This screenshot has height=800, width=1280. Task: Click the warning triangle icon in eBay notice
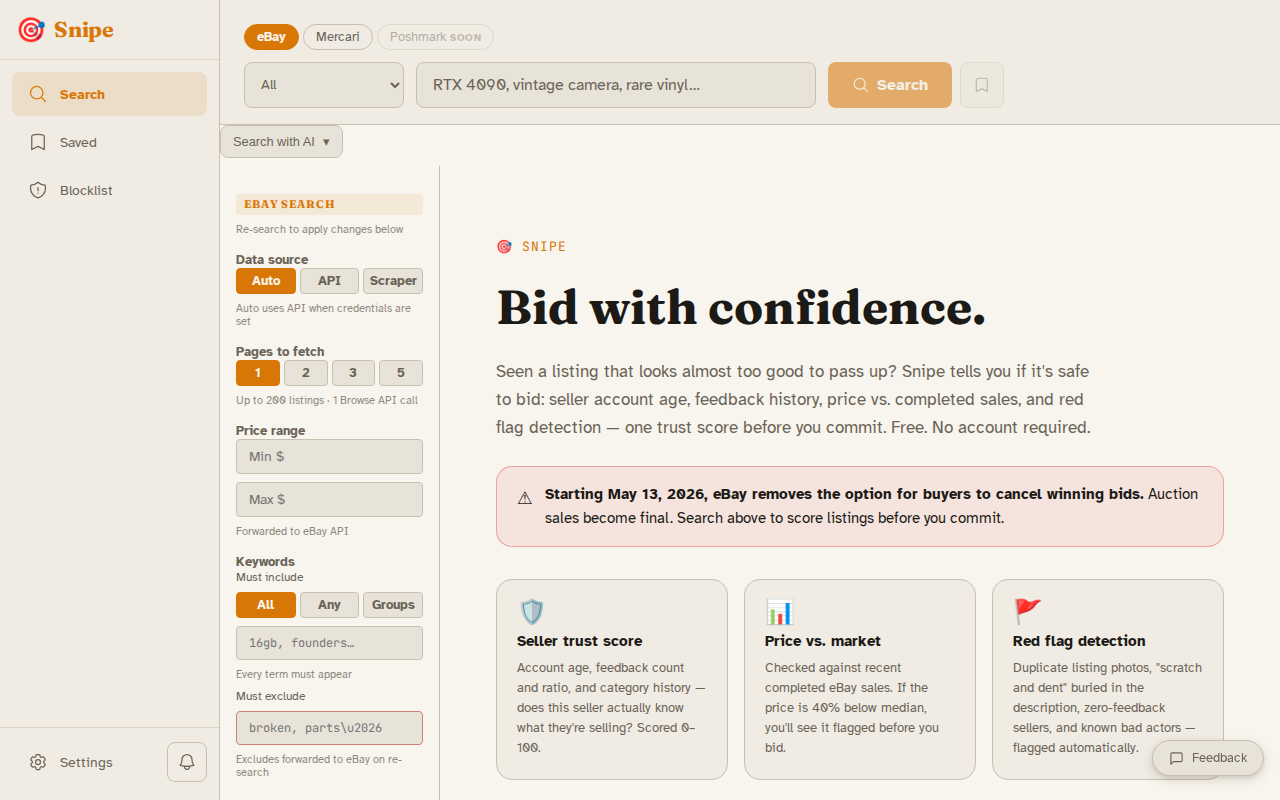[x=525, y=498]
